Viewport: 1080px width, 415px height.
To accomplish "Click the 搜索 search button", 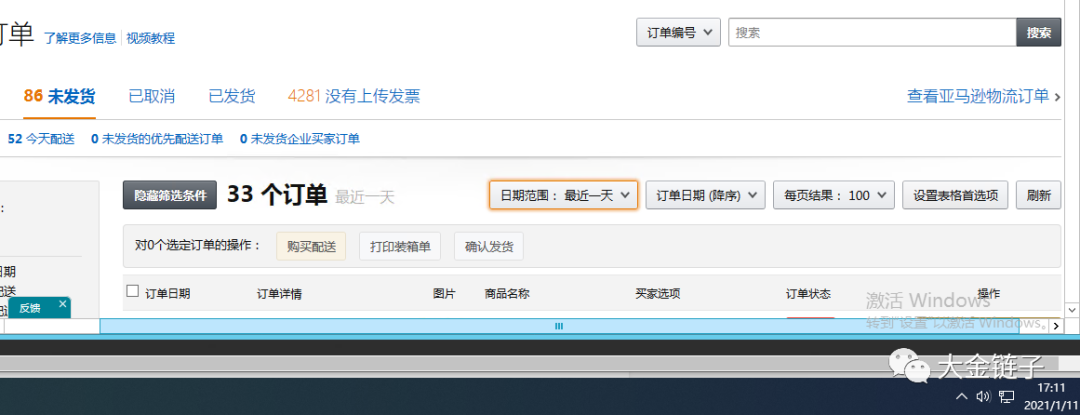I will [1039, 32].
